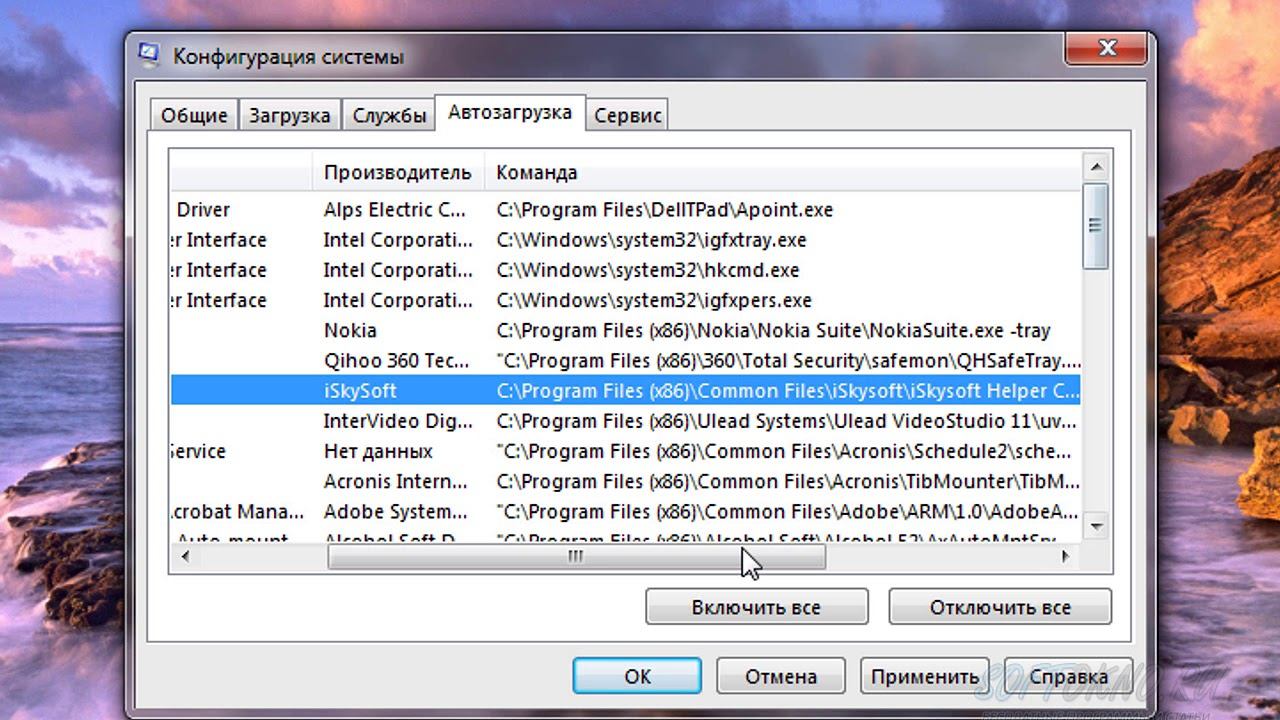Select the Qihoo 360 Tec... manufacturer cell

(397, 360)
